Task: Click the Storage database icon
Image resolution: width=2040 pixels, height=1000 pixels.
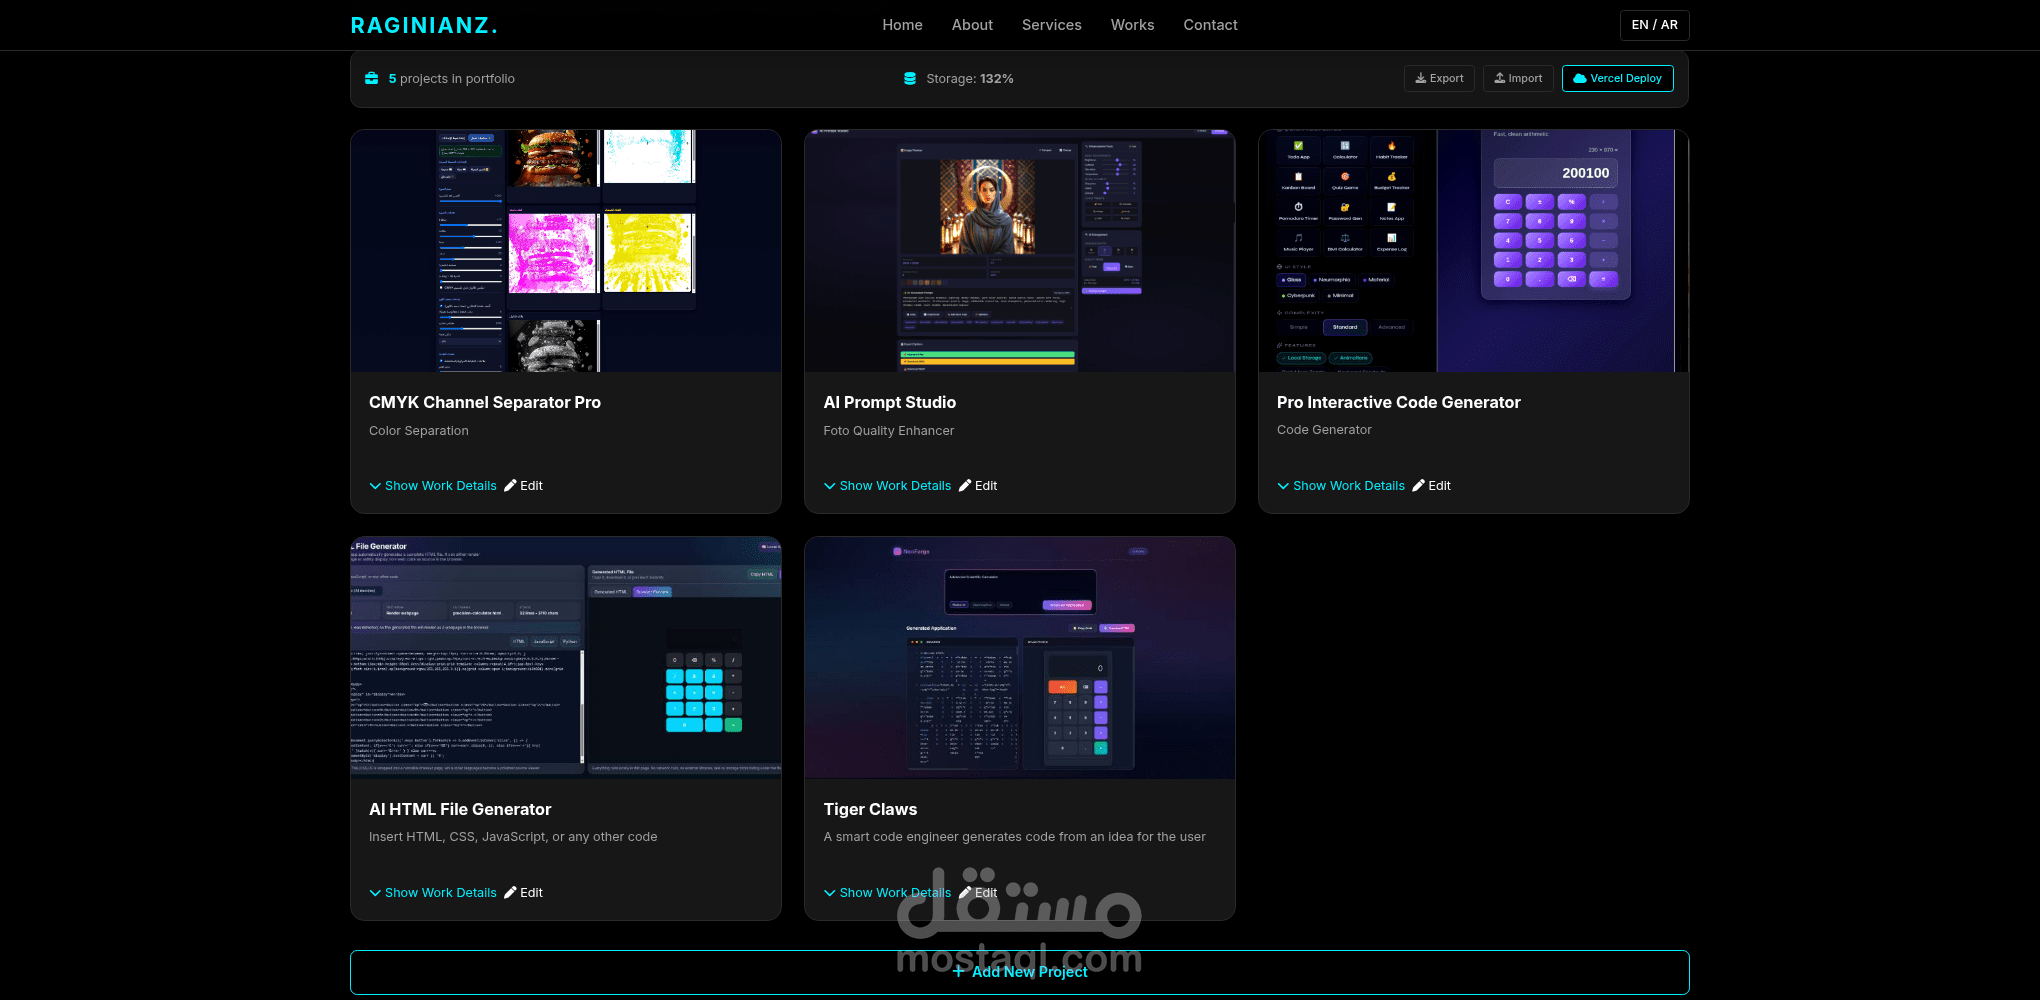Action: pyautogui.click(x=910, y=79)
